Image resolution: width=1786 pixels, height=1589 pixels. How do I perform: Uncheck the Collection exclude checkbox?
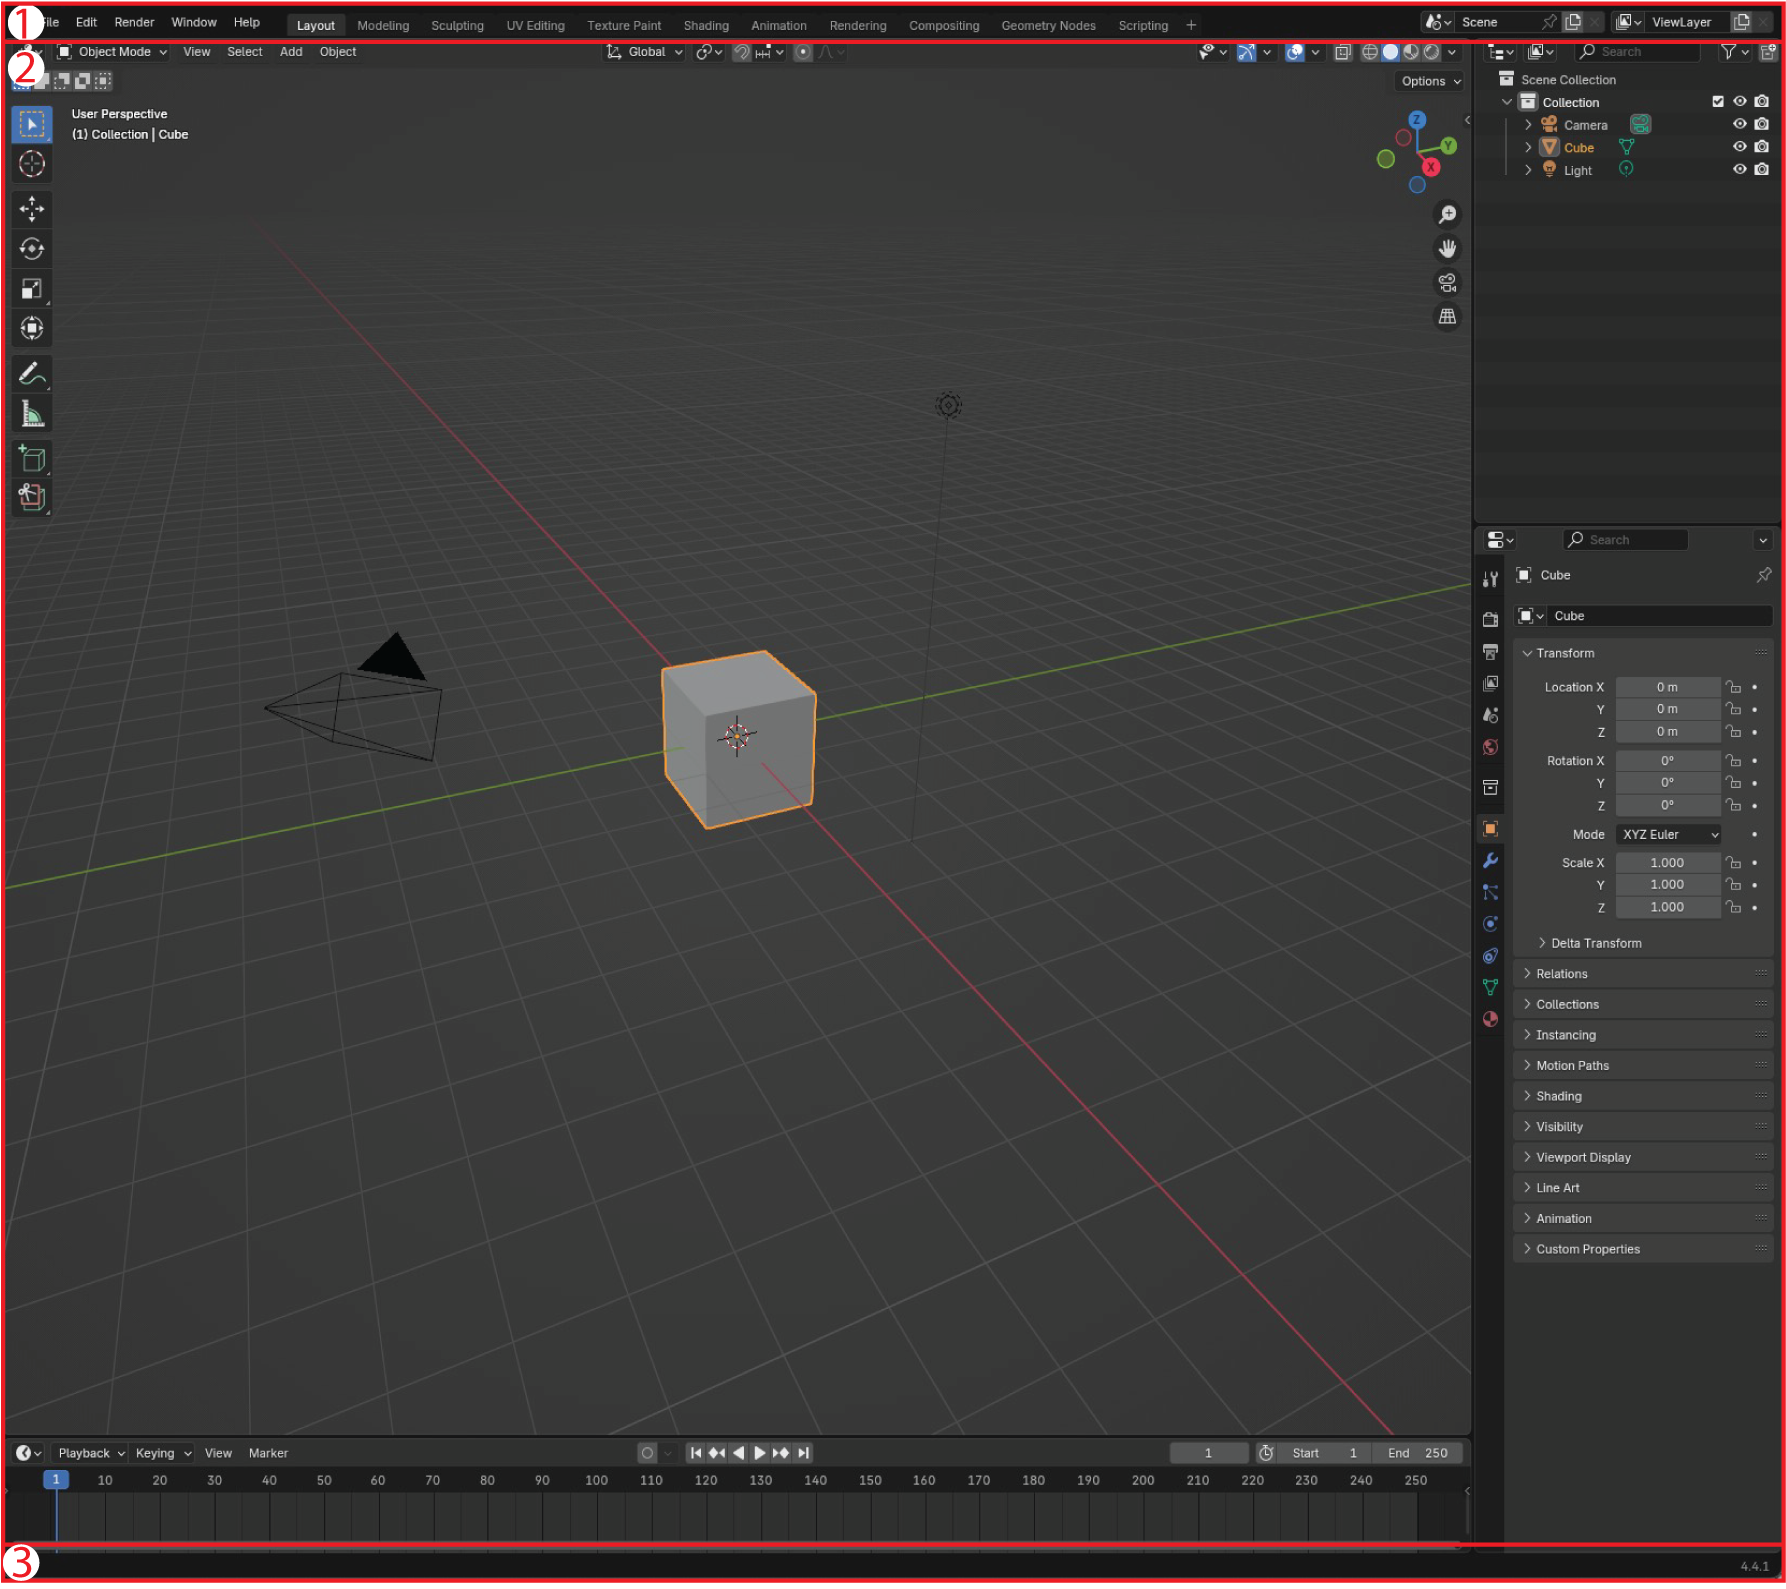tap(1718, 102)
